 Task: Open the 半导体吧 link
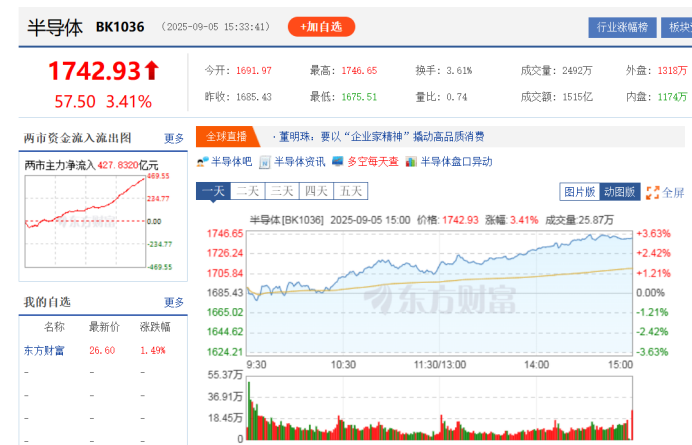coord(232,162)
